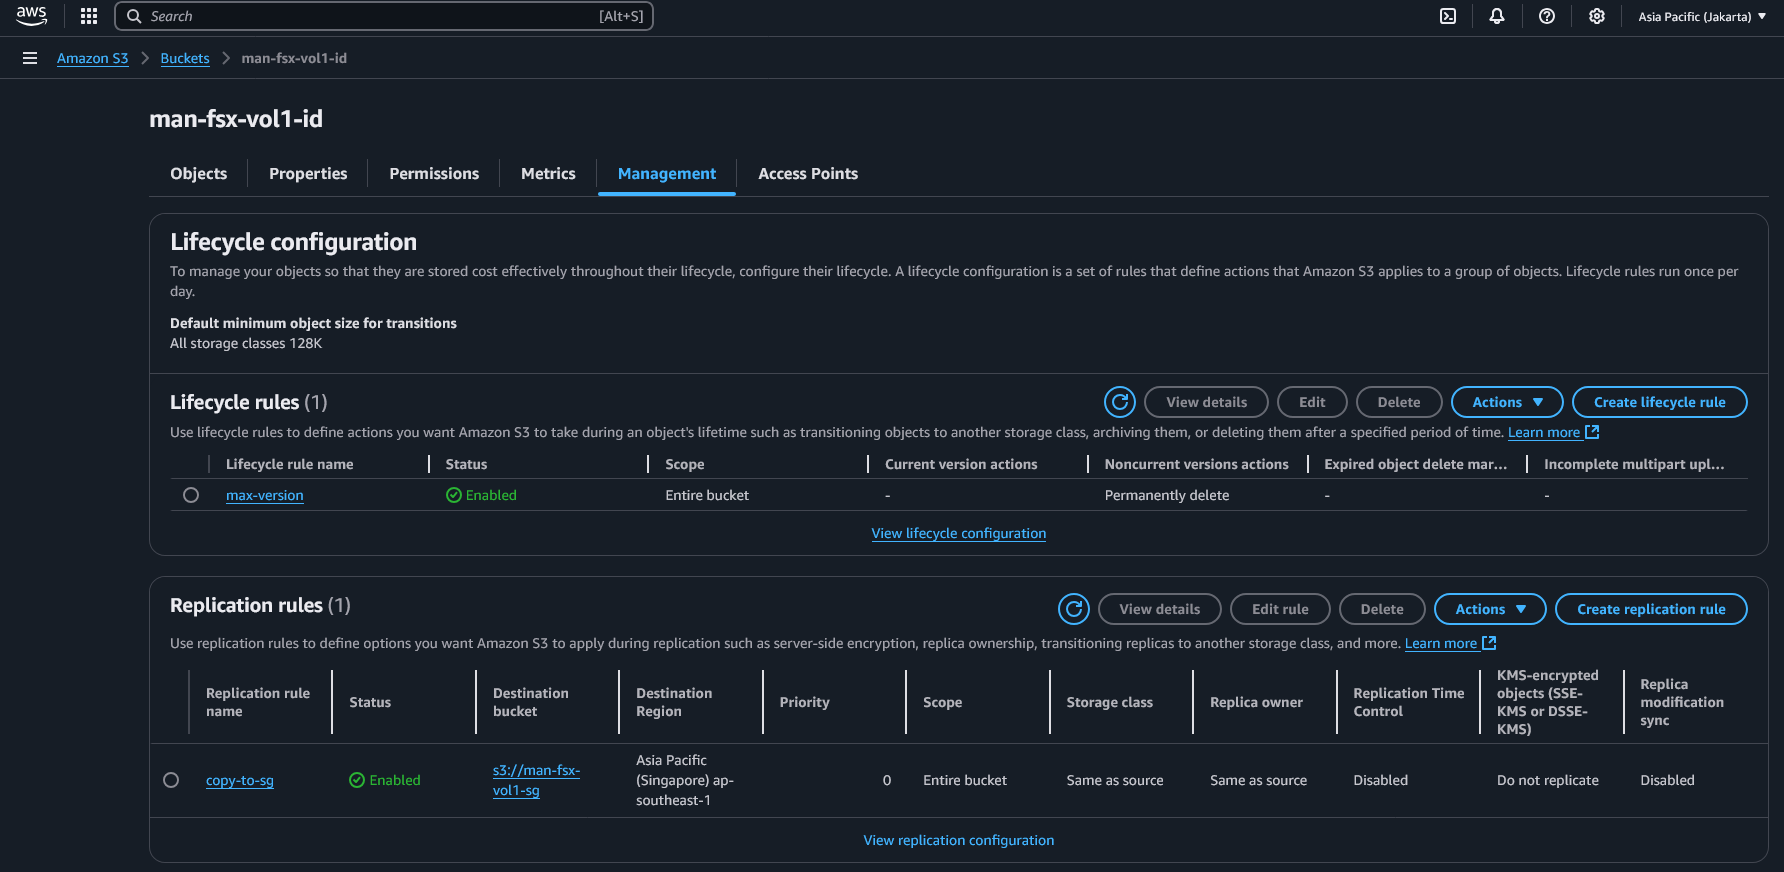
Task: Click the Replica modification sync column header
Action: (1682, 702)
